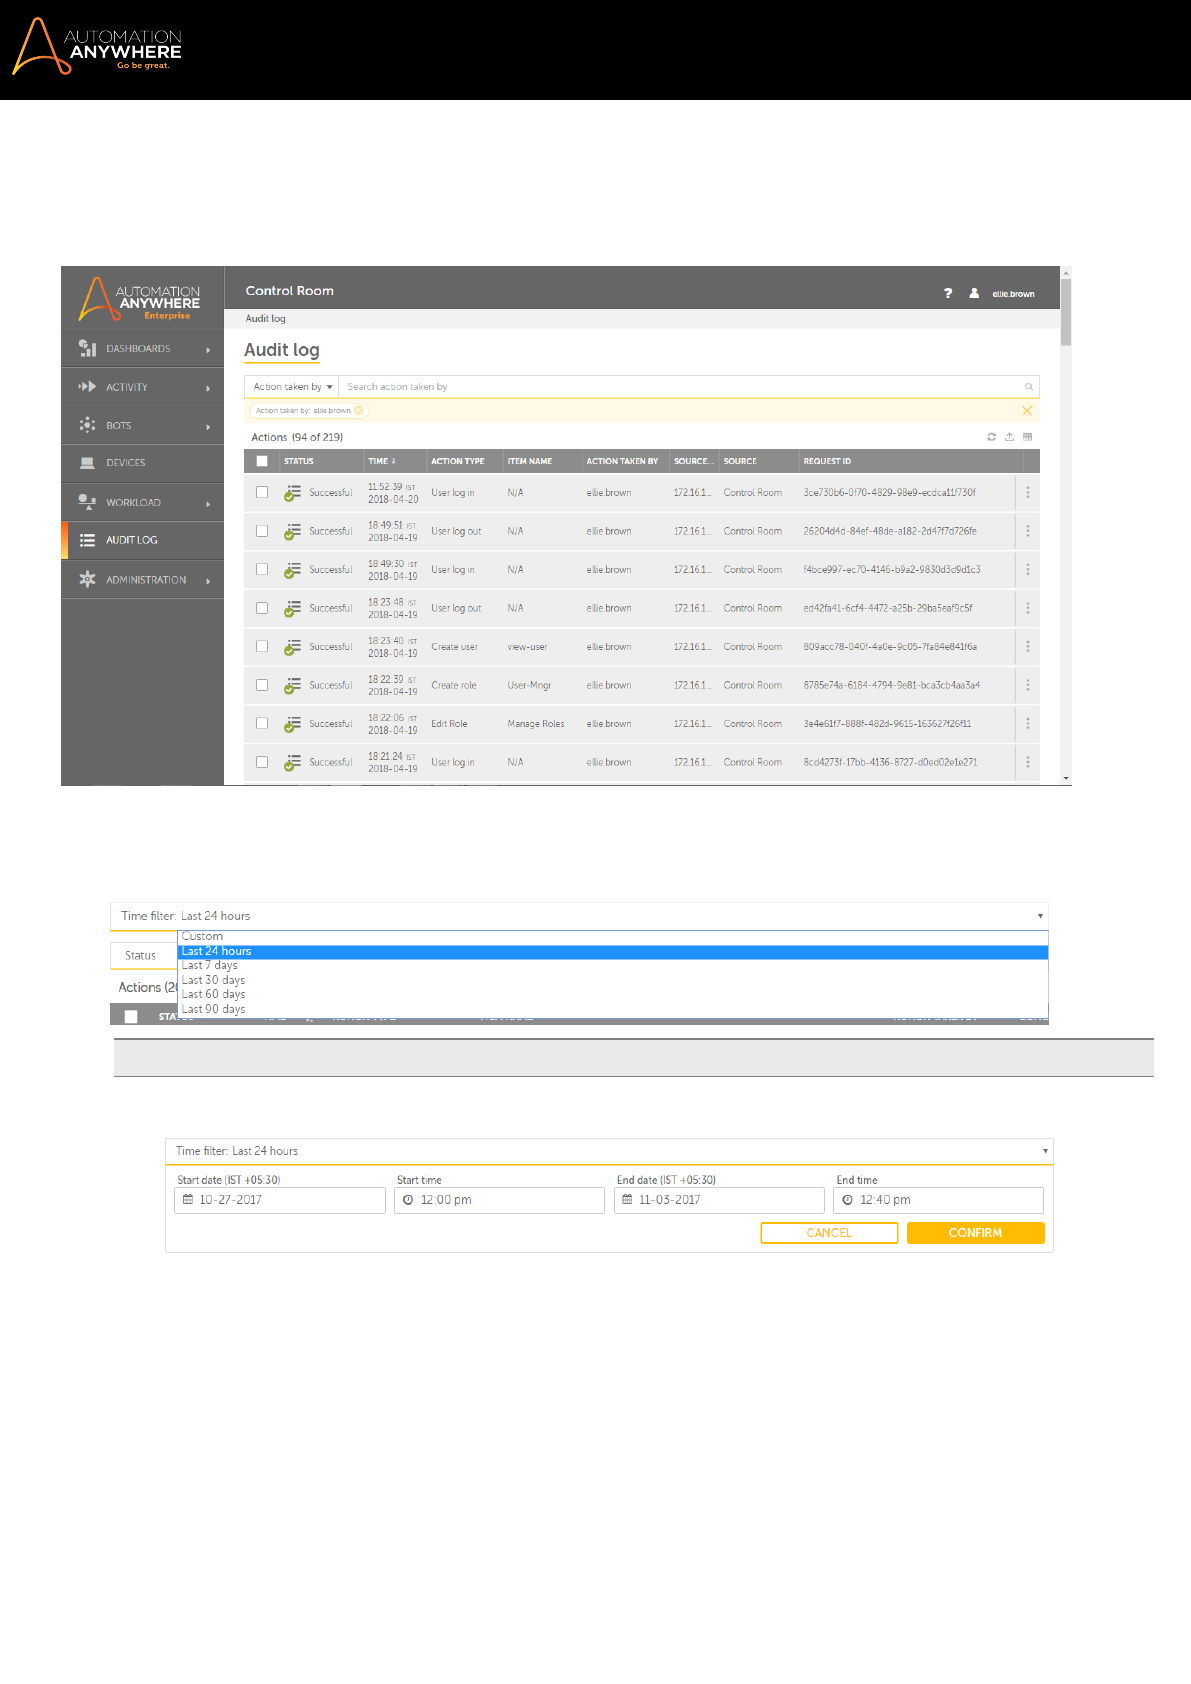
Task: Open row actions for Create role entry
Action: [x=1027, y=685]
